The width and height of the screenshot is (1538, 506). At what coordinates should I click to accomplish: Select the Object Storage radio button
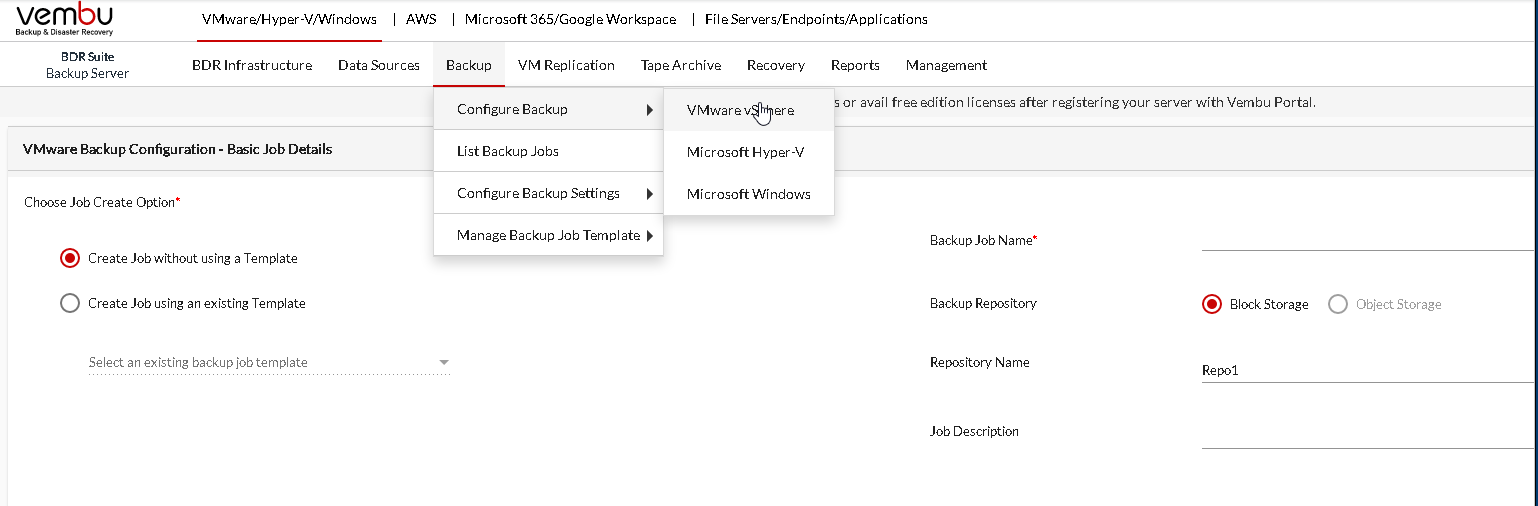tap(1338, 304)
